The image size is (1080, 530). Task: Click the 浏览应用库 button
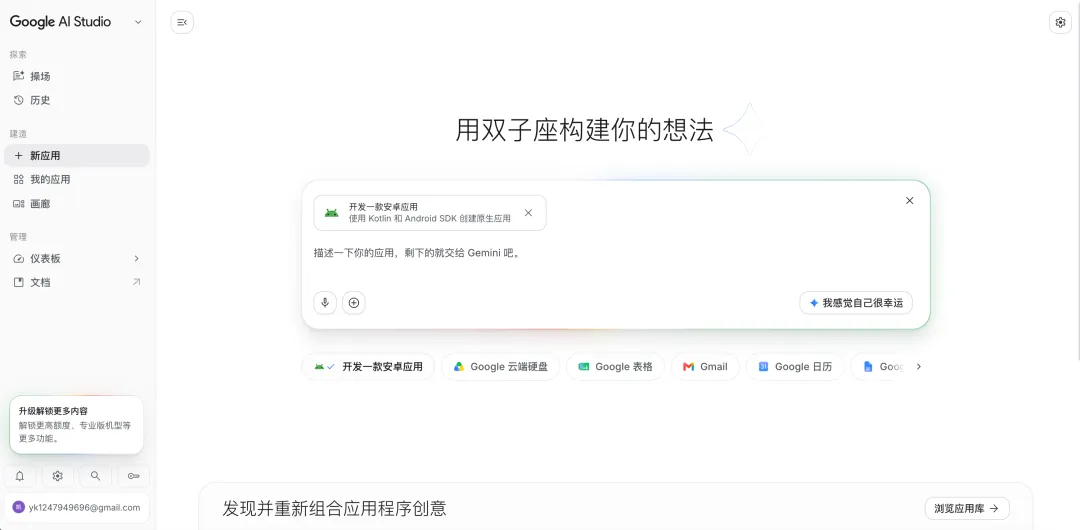[x=967, y=509]
